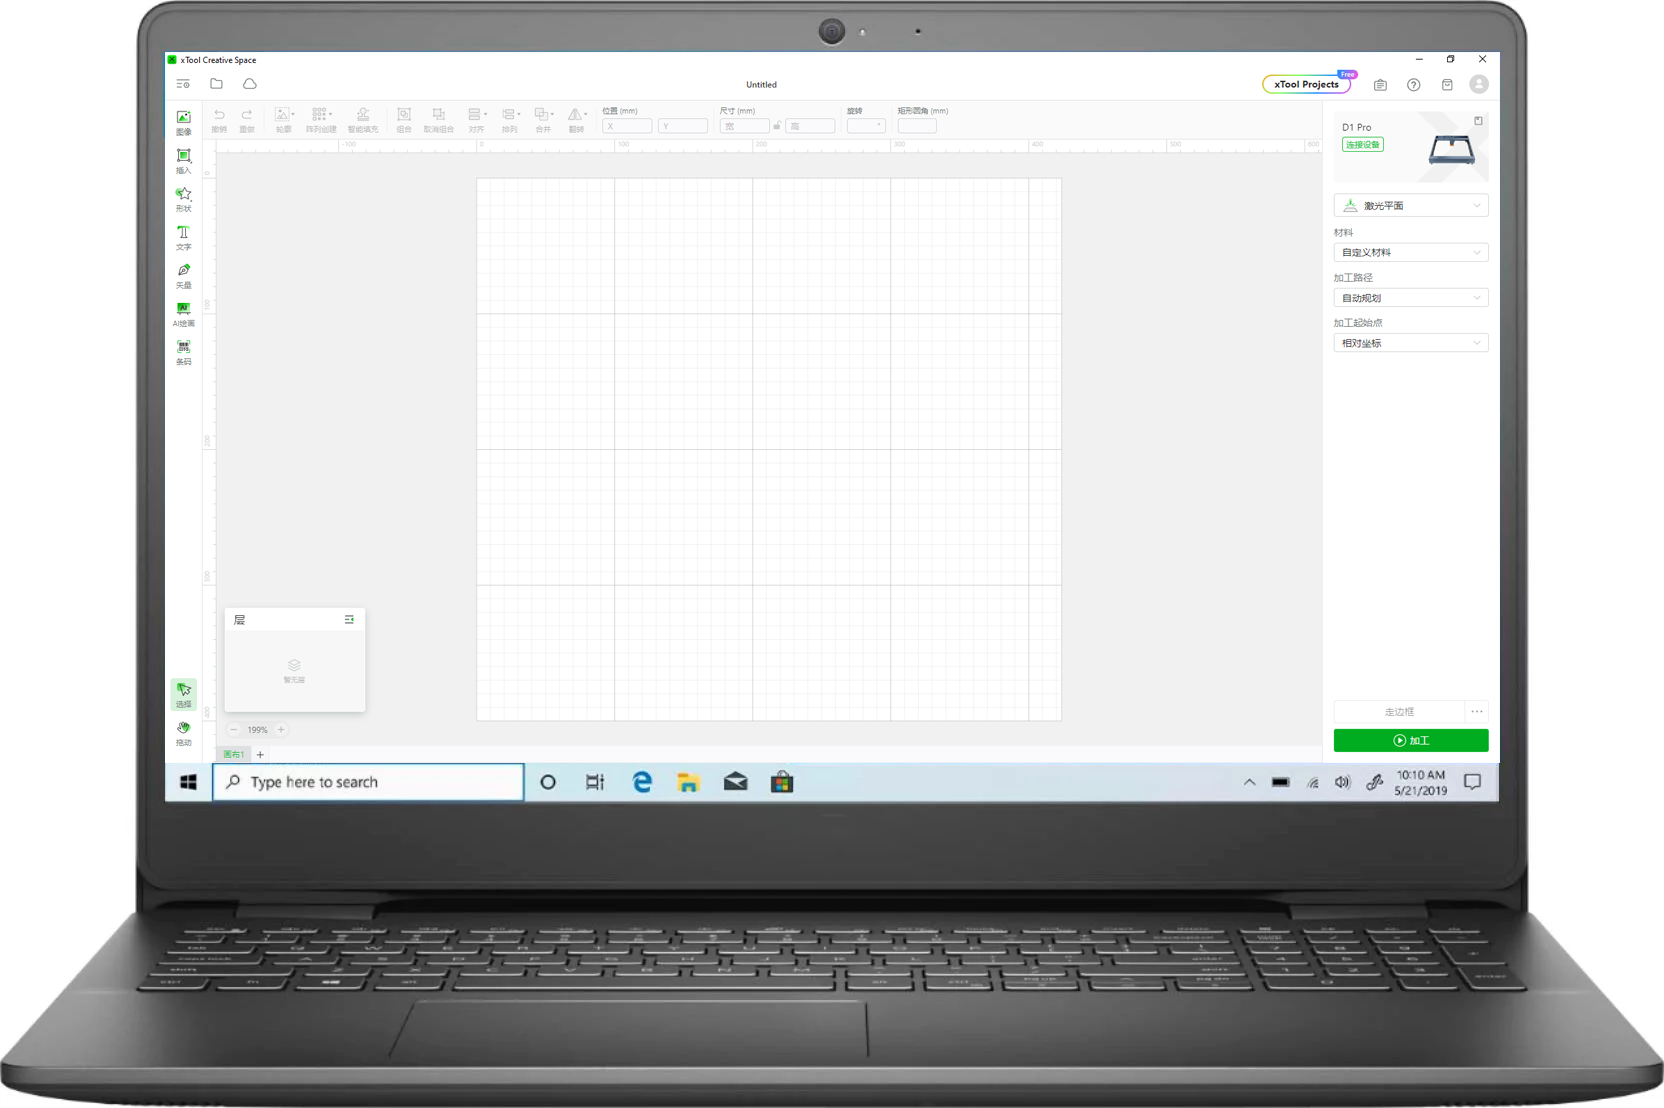
Task: Toggle the 选择 (Select) cursor tool
Action: click(183, 694)
